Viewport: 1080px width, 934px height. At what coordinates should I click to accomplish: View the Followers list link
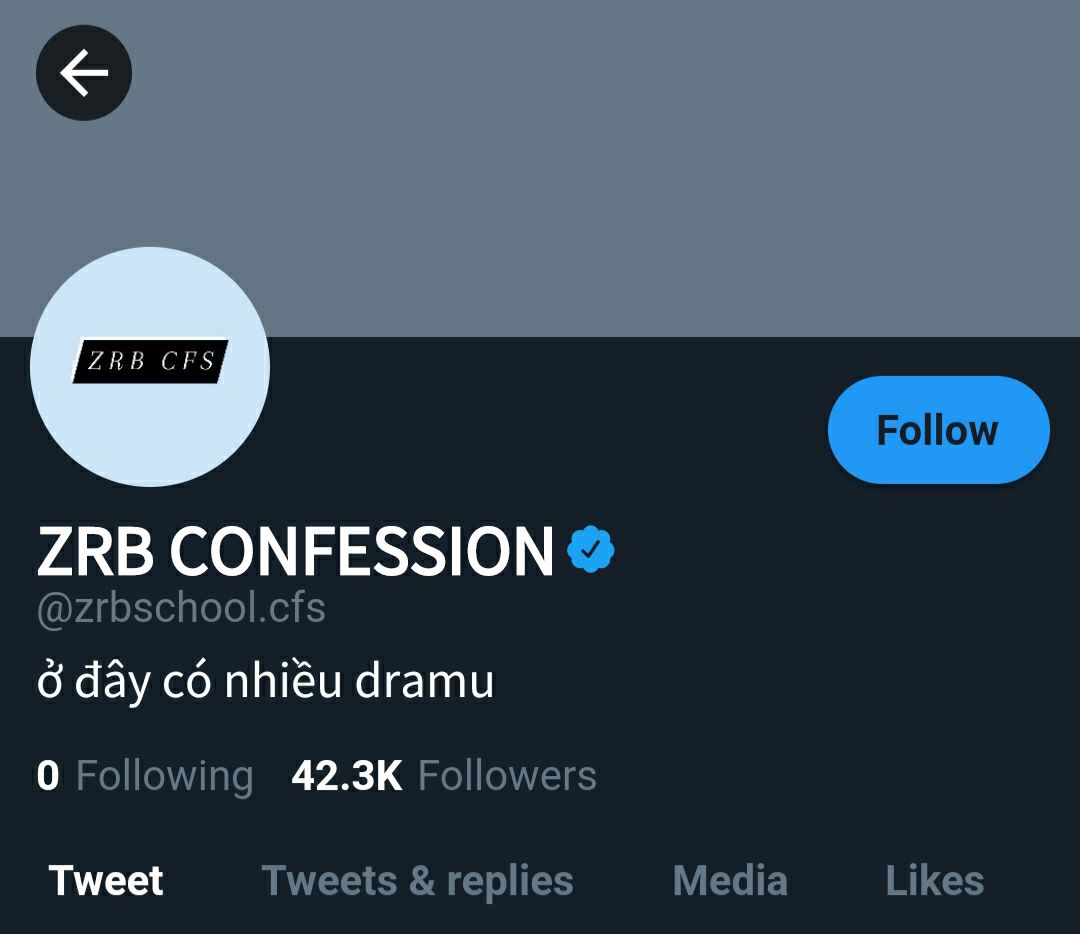coord(507,776)
